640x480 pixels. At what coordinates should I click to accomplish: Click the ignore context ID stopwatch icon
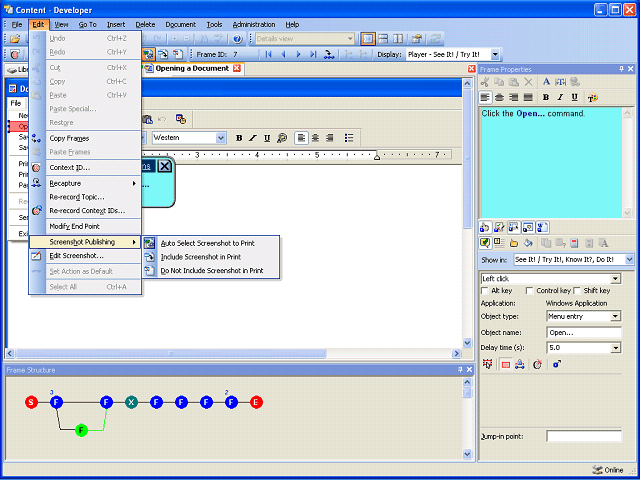tap(538, 364)
